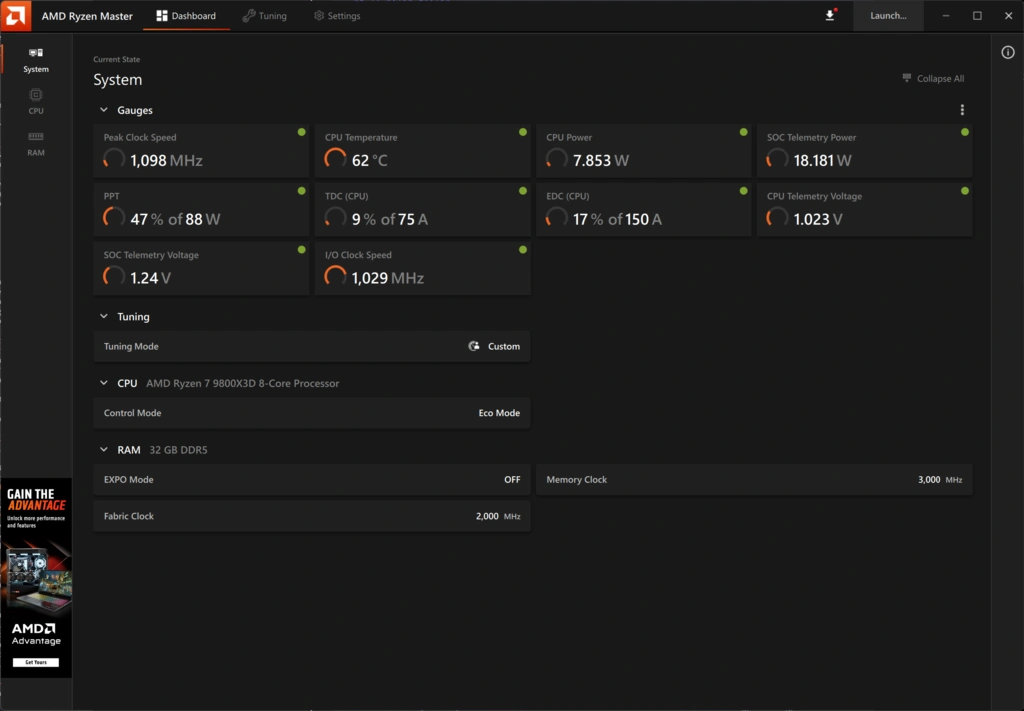This screenshot has height=711, width=1024.
Task: Switch to the Settings tab
Action: 337,16
